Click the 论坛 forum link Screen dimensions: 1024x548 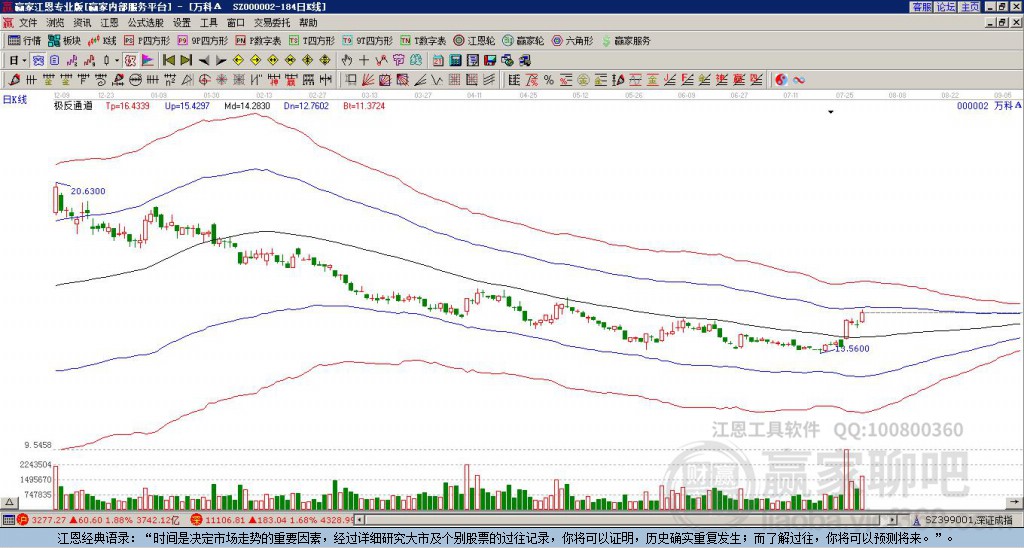click(x=946, y=7)
